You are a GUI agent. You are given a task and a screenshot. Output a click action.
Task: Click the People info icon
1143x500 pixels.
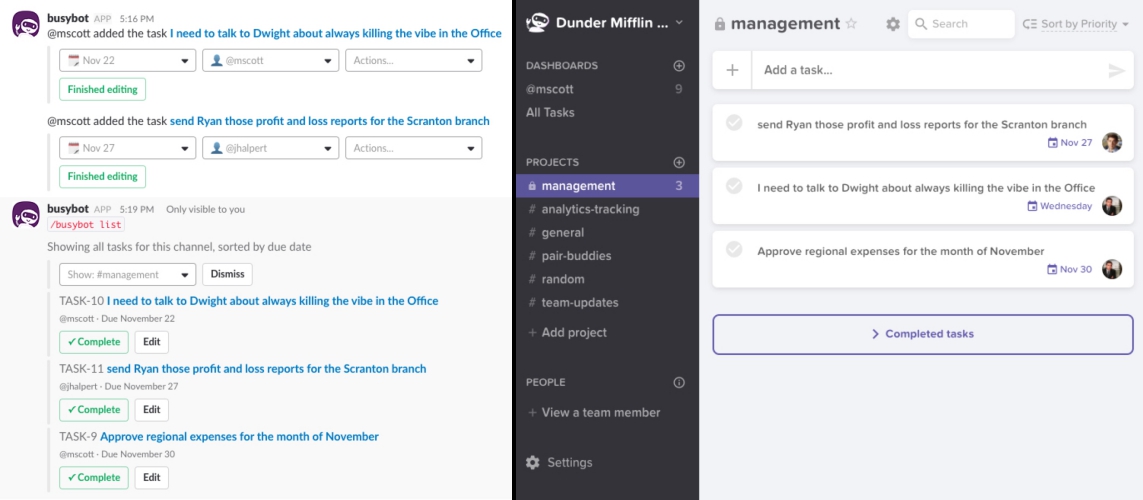coord(679,382)
